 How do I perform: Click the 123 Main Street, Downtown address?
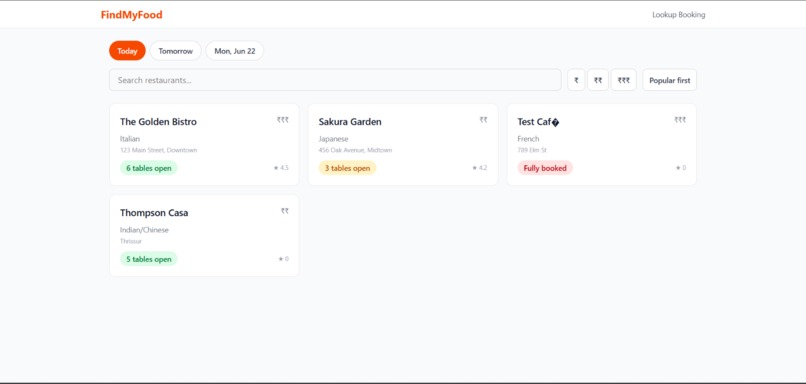point(158,150)
